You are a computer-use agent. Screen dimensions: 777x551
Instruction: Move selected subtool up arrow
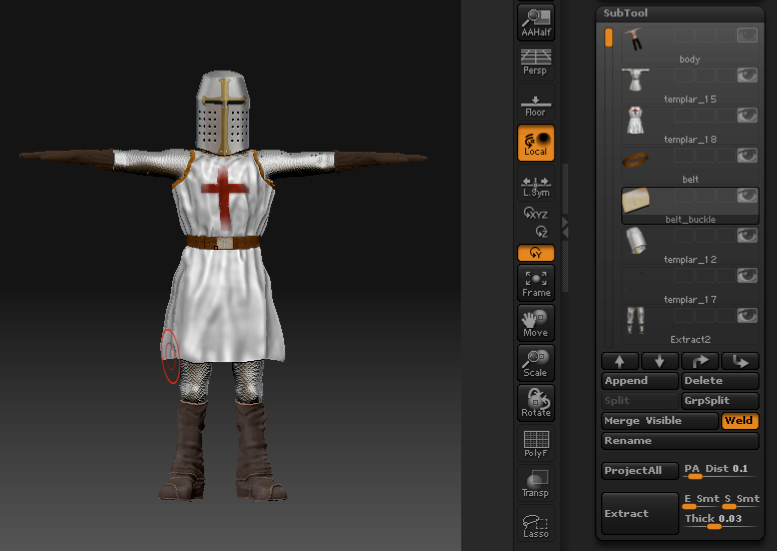[x=619, y=361]
